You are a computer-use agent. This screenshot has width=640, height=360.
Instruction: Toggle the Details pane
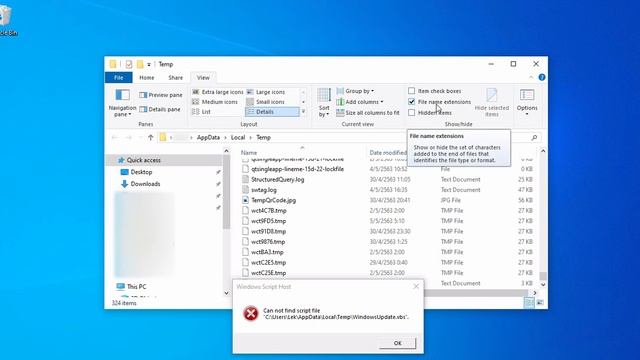click(160, 109)
